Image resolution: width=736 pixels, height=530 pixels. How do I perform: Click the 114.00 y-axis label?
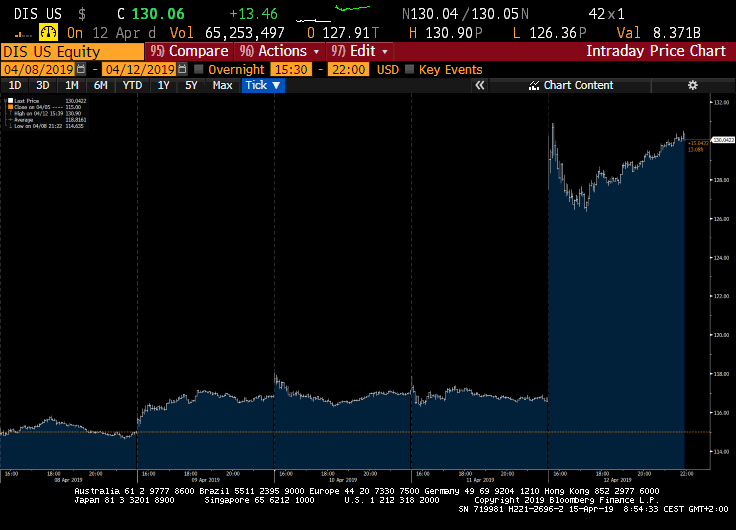721,452
